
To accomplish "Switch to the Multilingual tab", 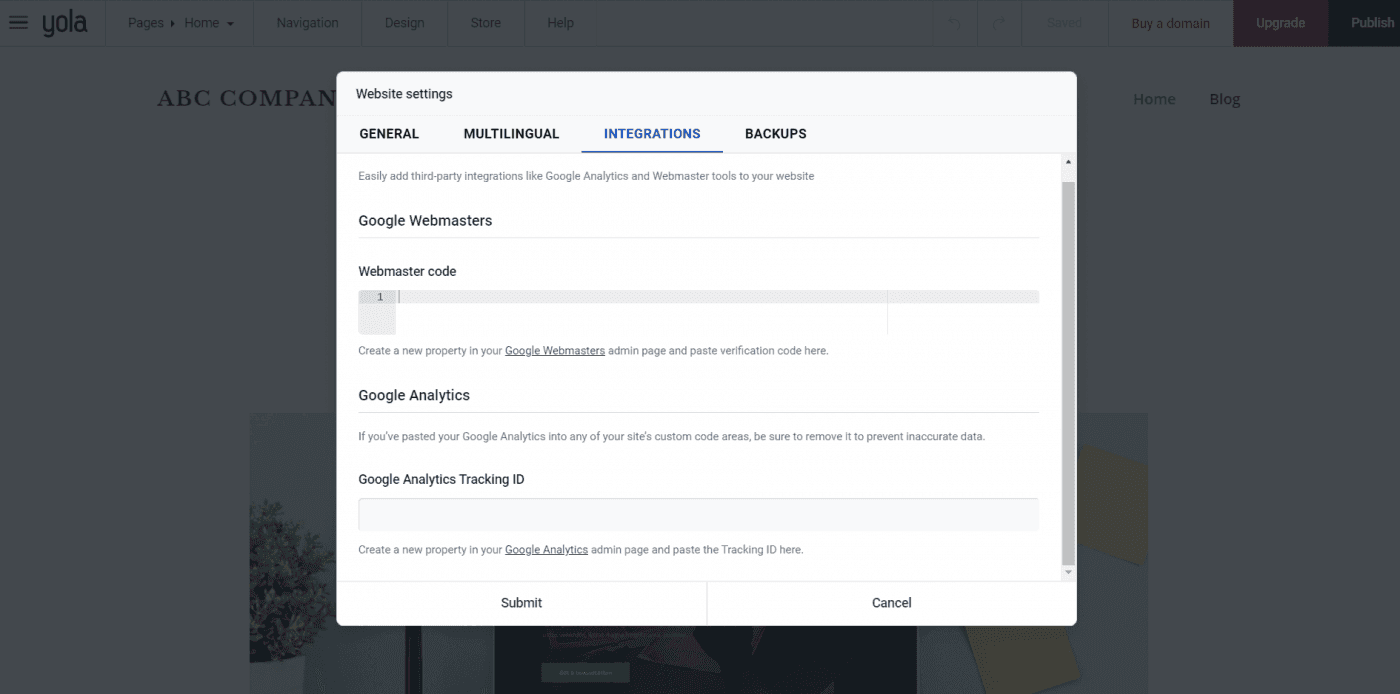I will click(511, 134).
